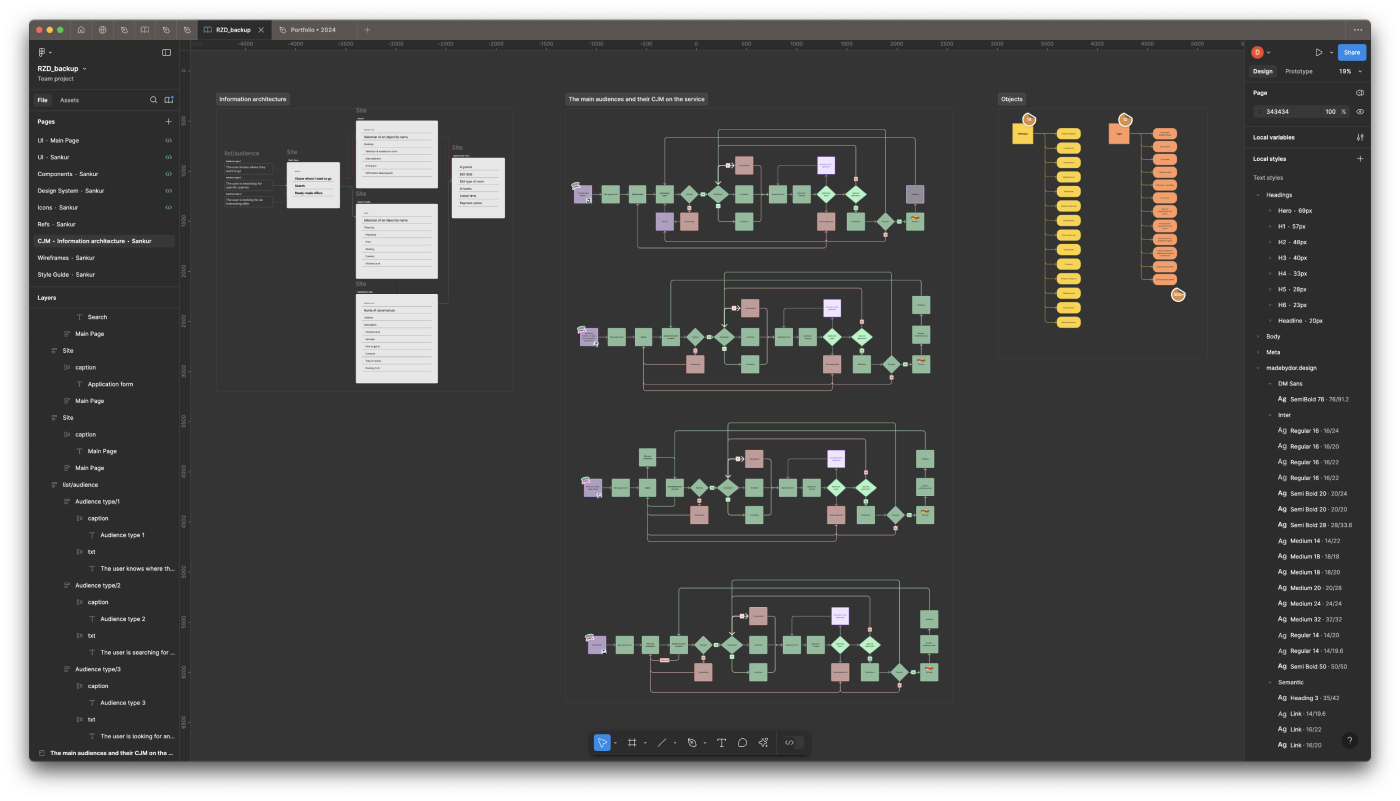
Task: Open search in the Pages panel
Action: pyautogui.click(x=153, y=100)
